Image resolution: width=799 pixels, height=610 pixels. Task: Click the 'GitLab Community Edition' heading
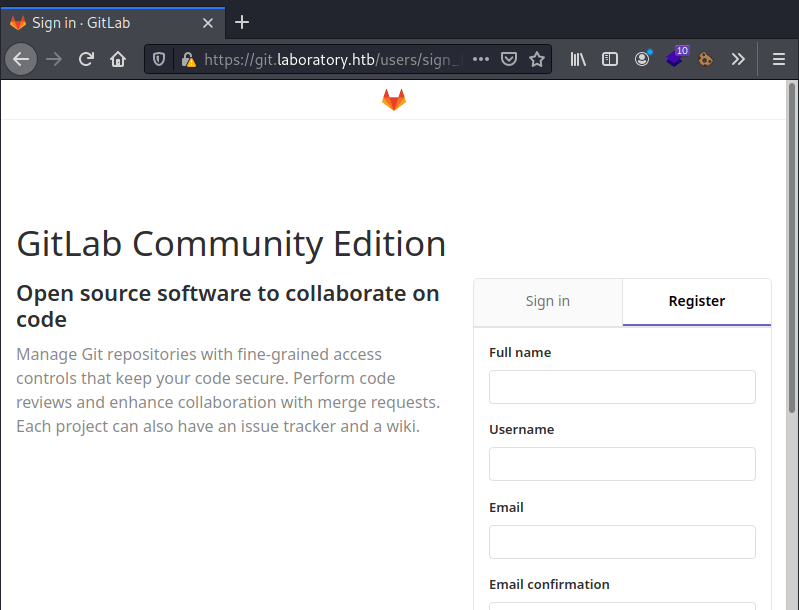[x=231, y=244]
